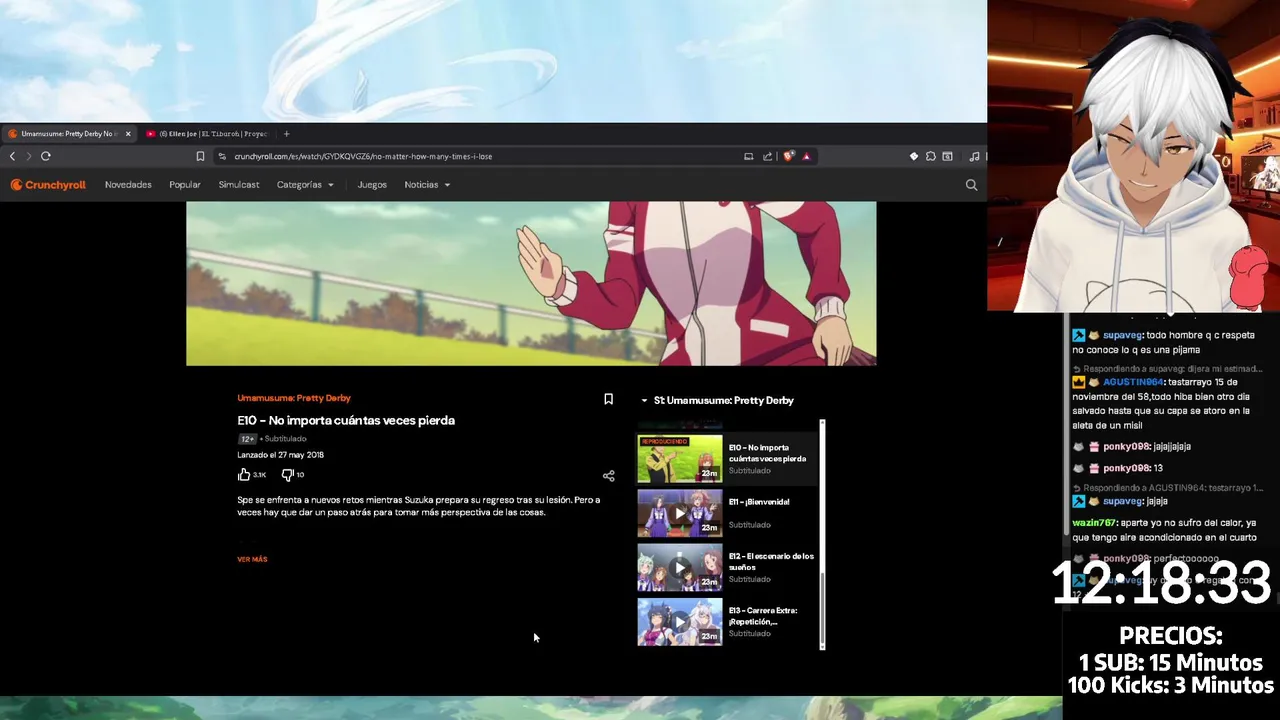The image size is (1280, 720).
Task: Click the picture-in-picture icon in the address bar
Action: (748, 156)
